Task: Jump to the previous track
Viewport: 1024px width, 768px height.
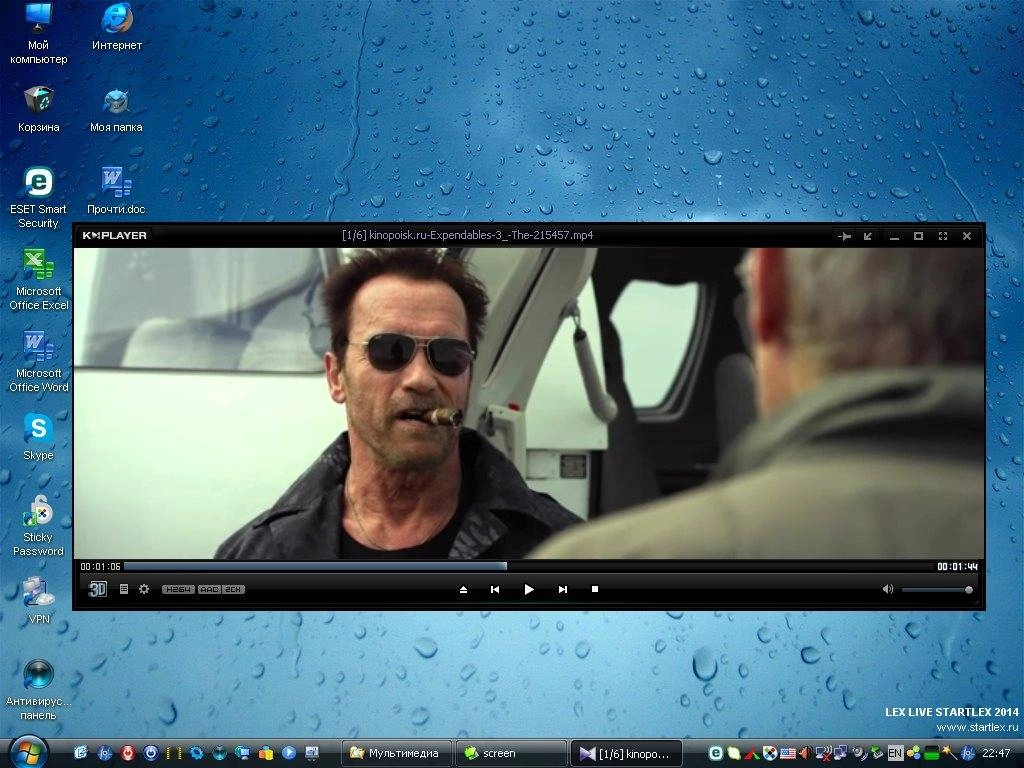Action: point(495,589)
